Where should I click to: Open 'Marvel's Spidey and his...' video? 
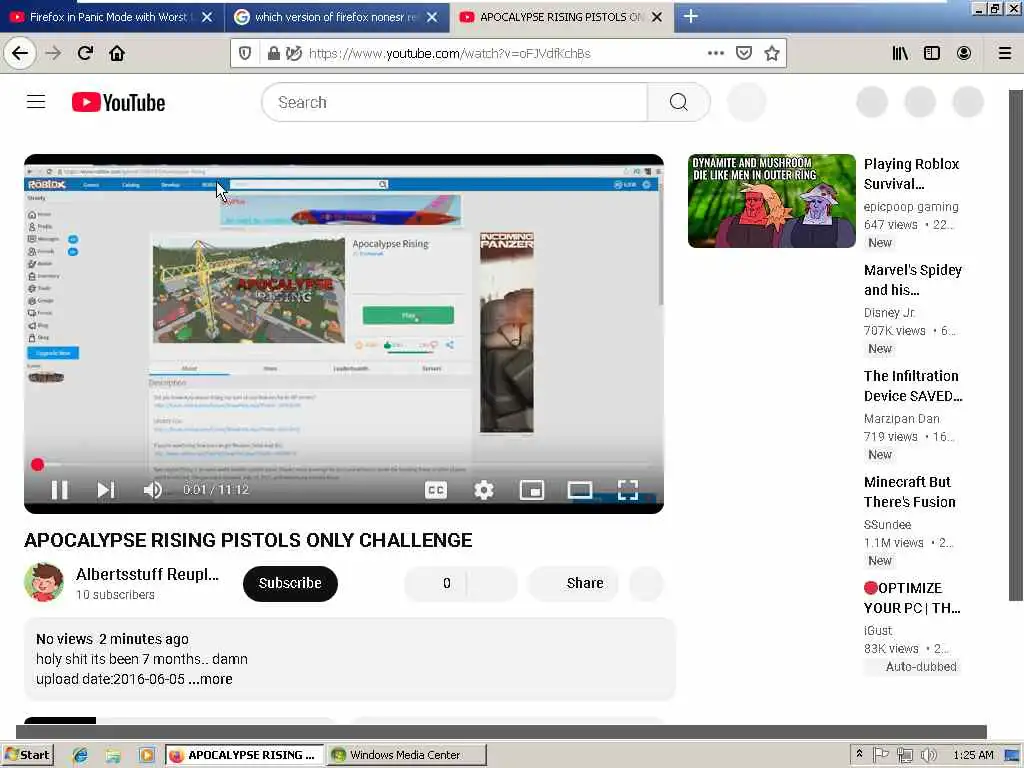pyautogui.click(x=912, y=280)
